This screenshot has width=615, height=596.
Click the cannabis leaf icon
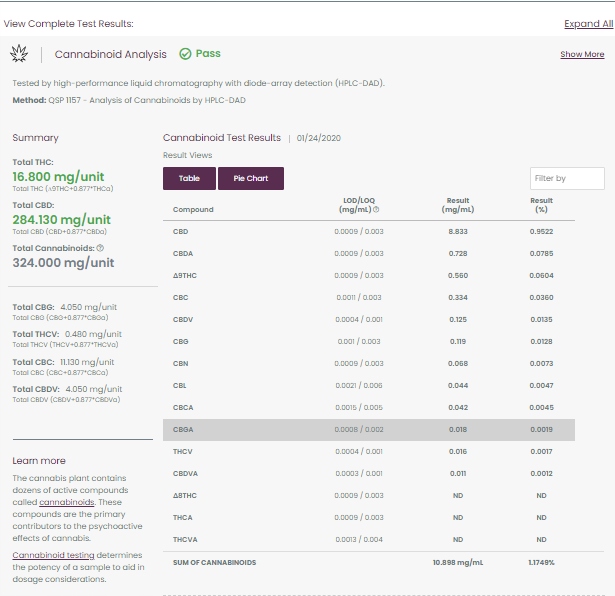click(19, 54)
